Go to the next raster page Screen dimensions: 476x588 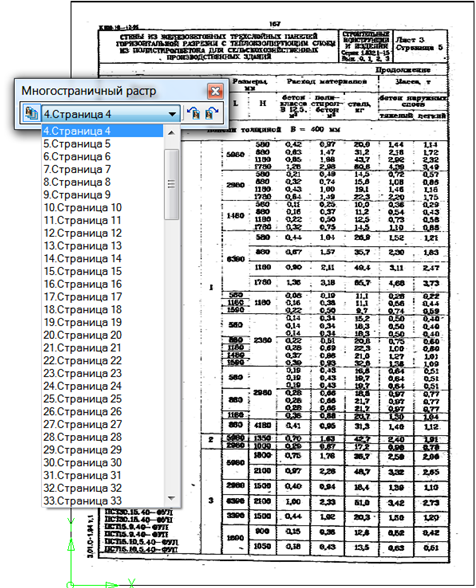pos(212,113)
